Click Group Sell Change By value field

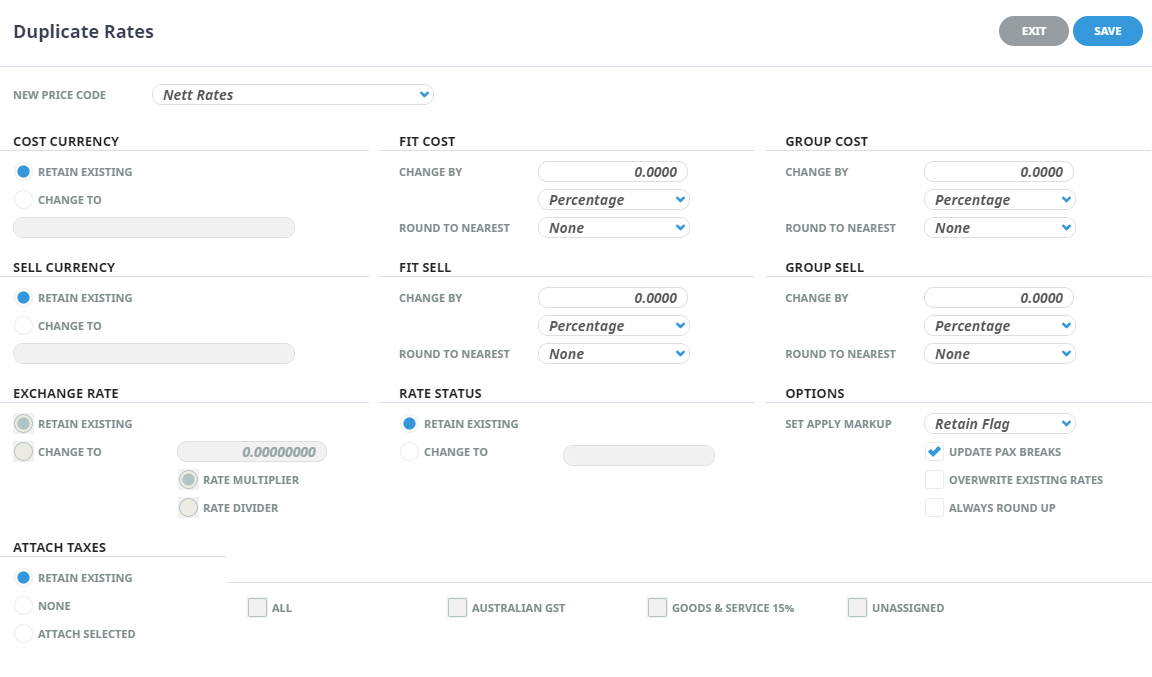pos(998,298)
